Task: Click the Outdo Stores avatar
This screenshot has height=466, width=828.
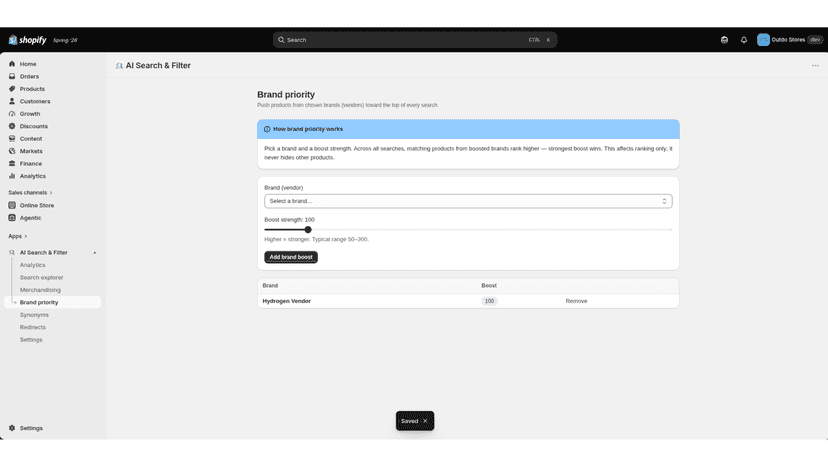Action: [763, 40]
